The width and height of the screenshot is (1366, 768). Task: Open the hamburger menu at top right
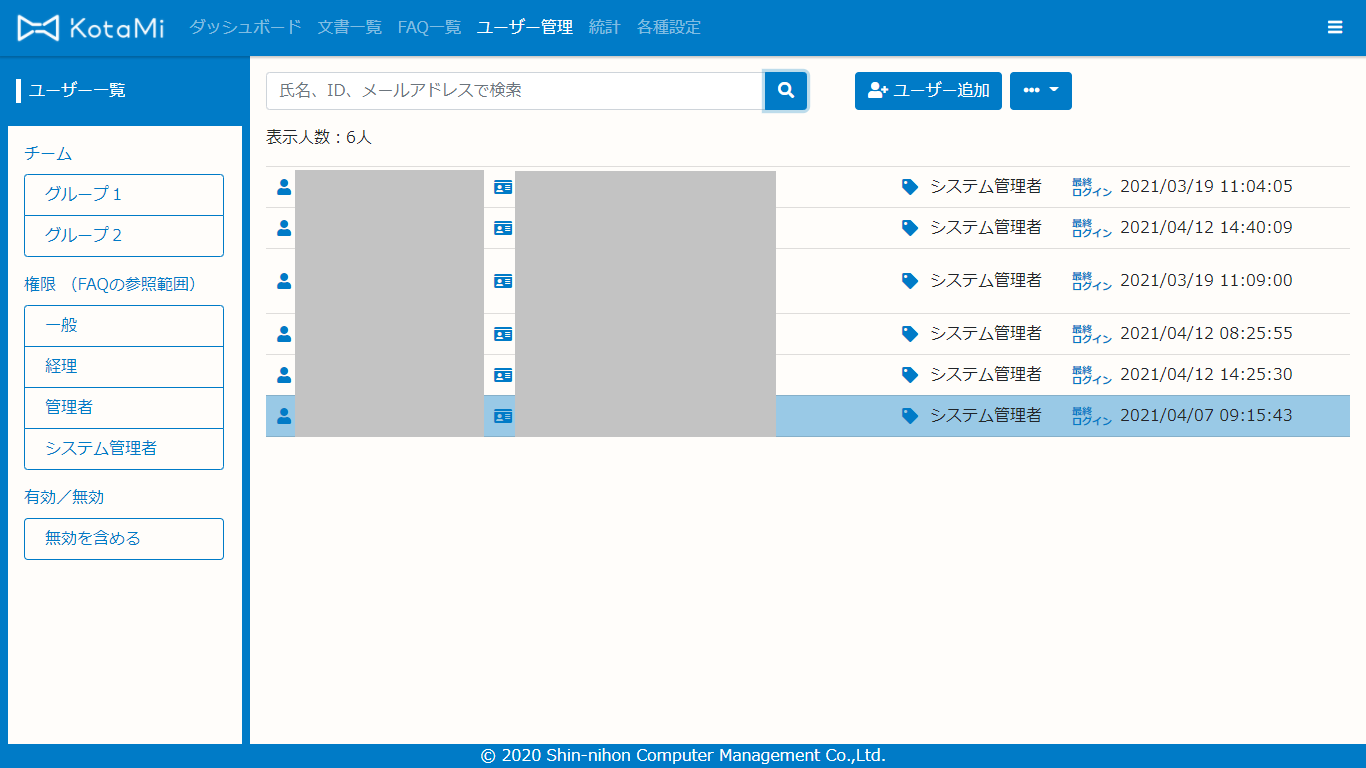pyautogui.click(x=1335, y=28)
